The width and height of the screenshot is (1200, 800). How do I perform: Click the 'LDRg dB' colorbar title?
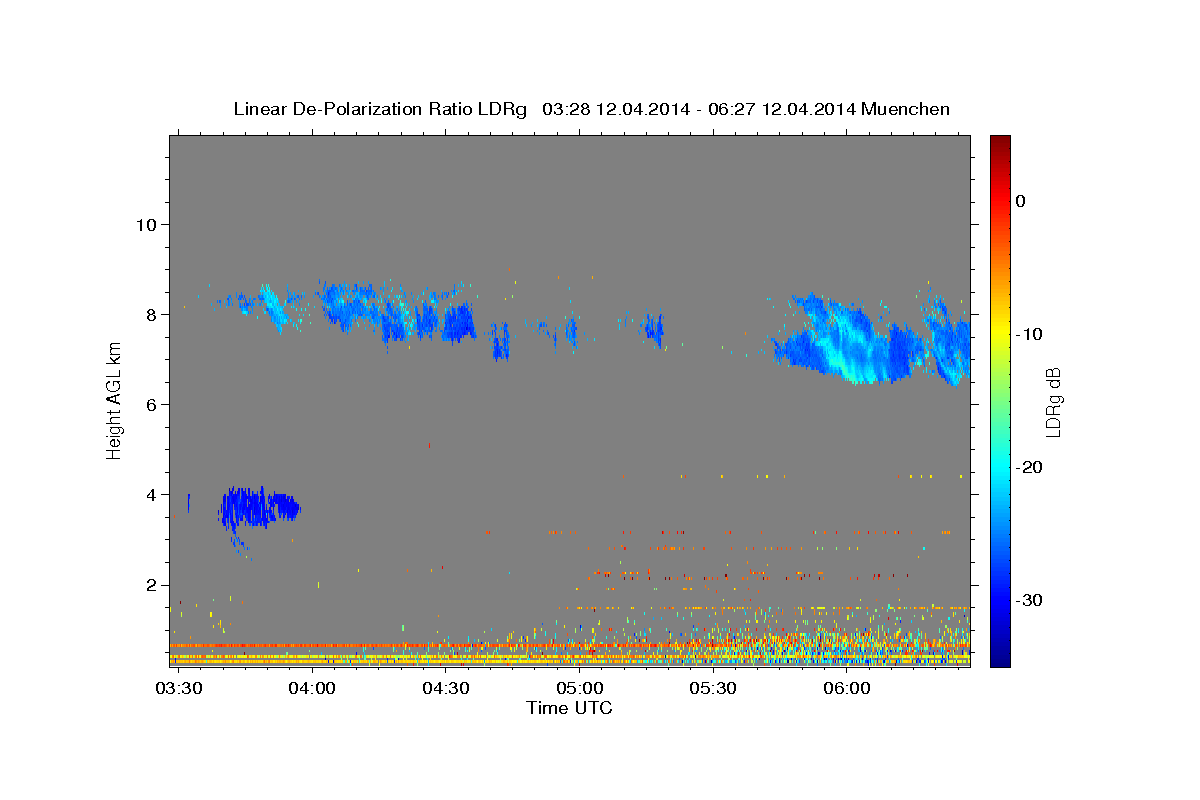coord(1052,402)
